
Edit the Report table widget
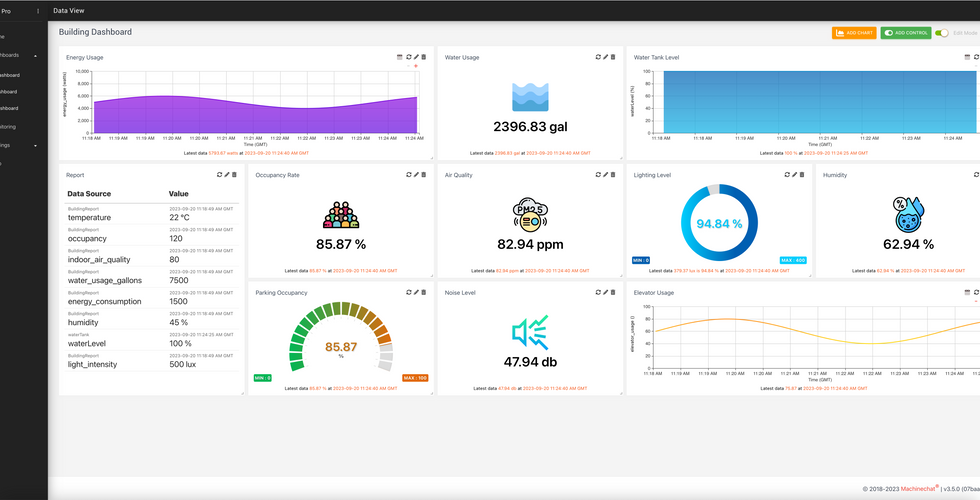pos(227,174)
